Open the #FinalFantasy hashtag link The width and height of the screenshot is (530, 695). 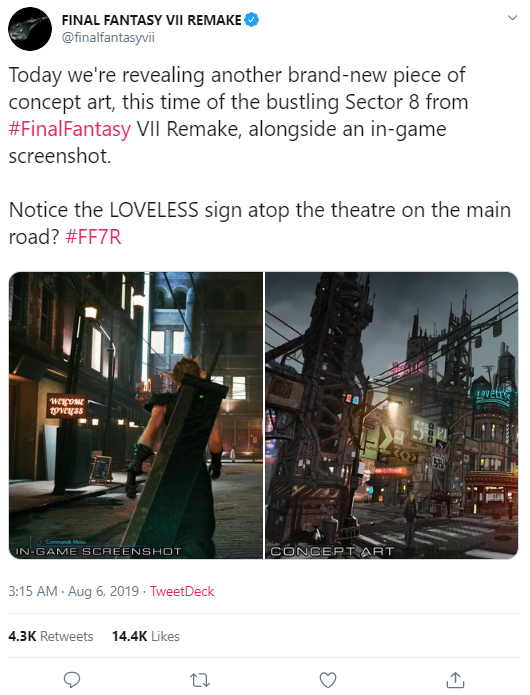coord(70,129)
